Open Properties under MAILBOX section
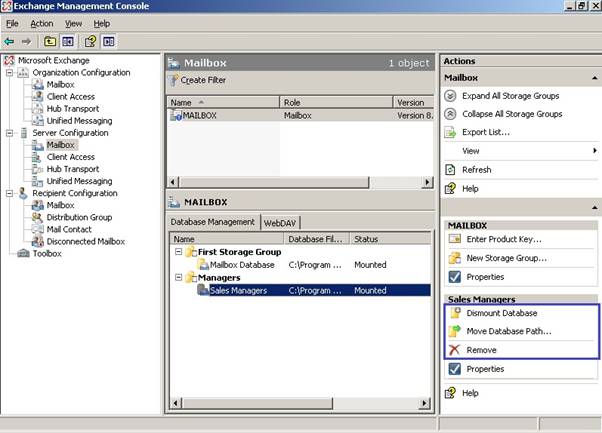 (485, 277)
